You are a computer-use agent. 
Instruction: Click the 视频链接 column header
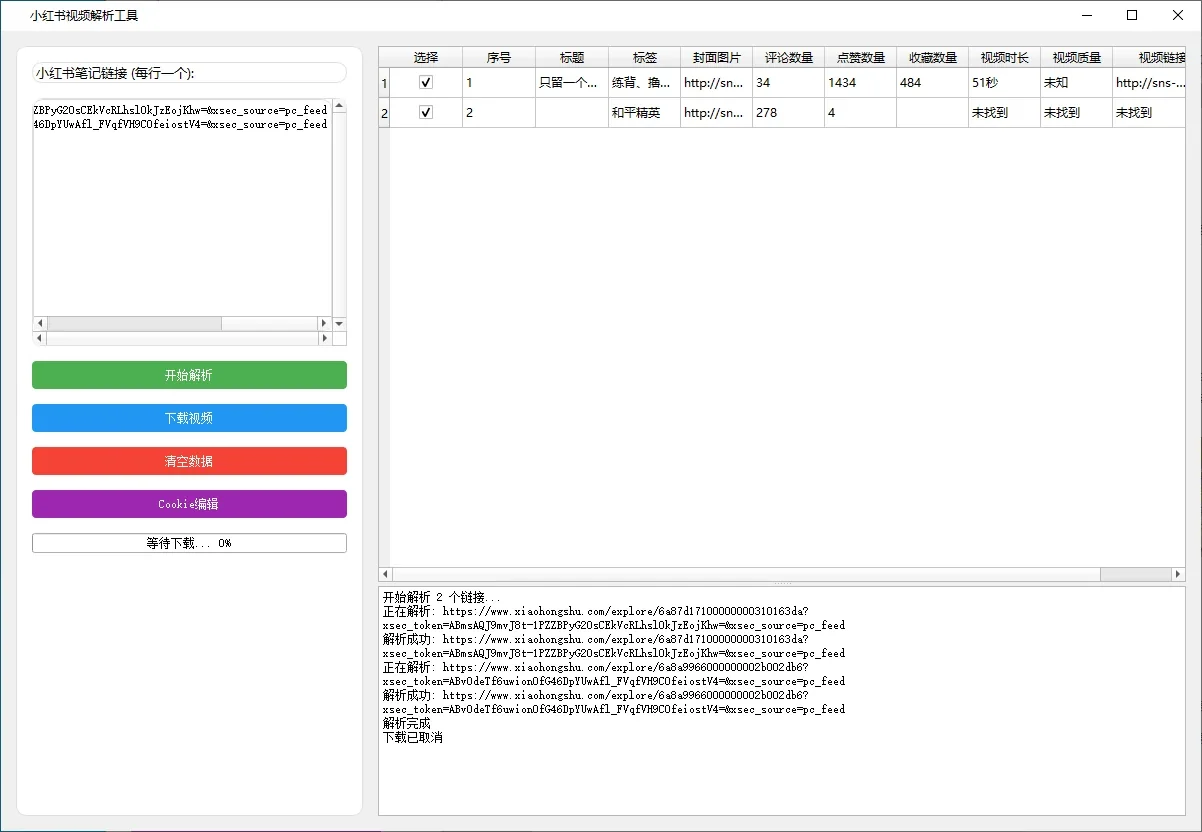click(1149, 58)
